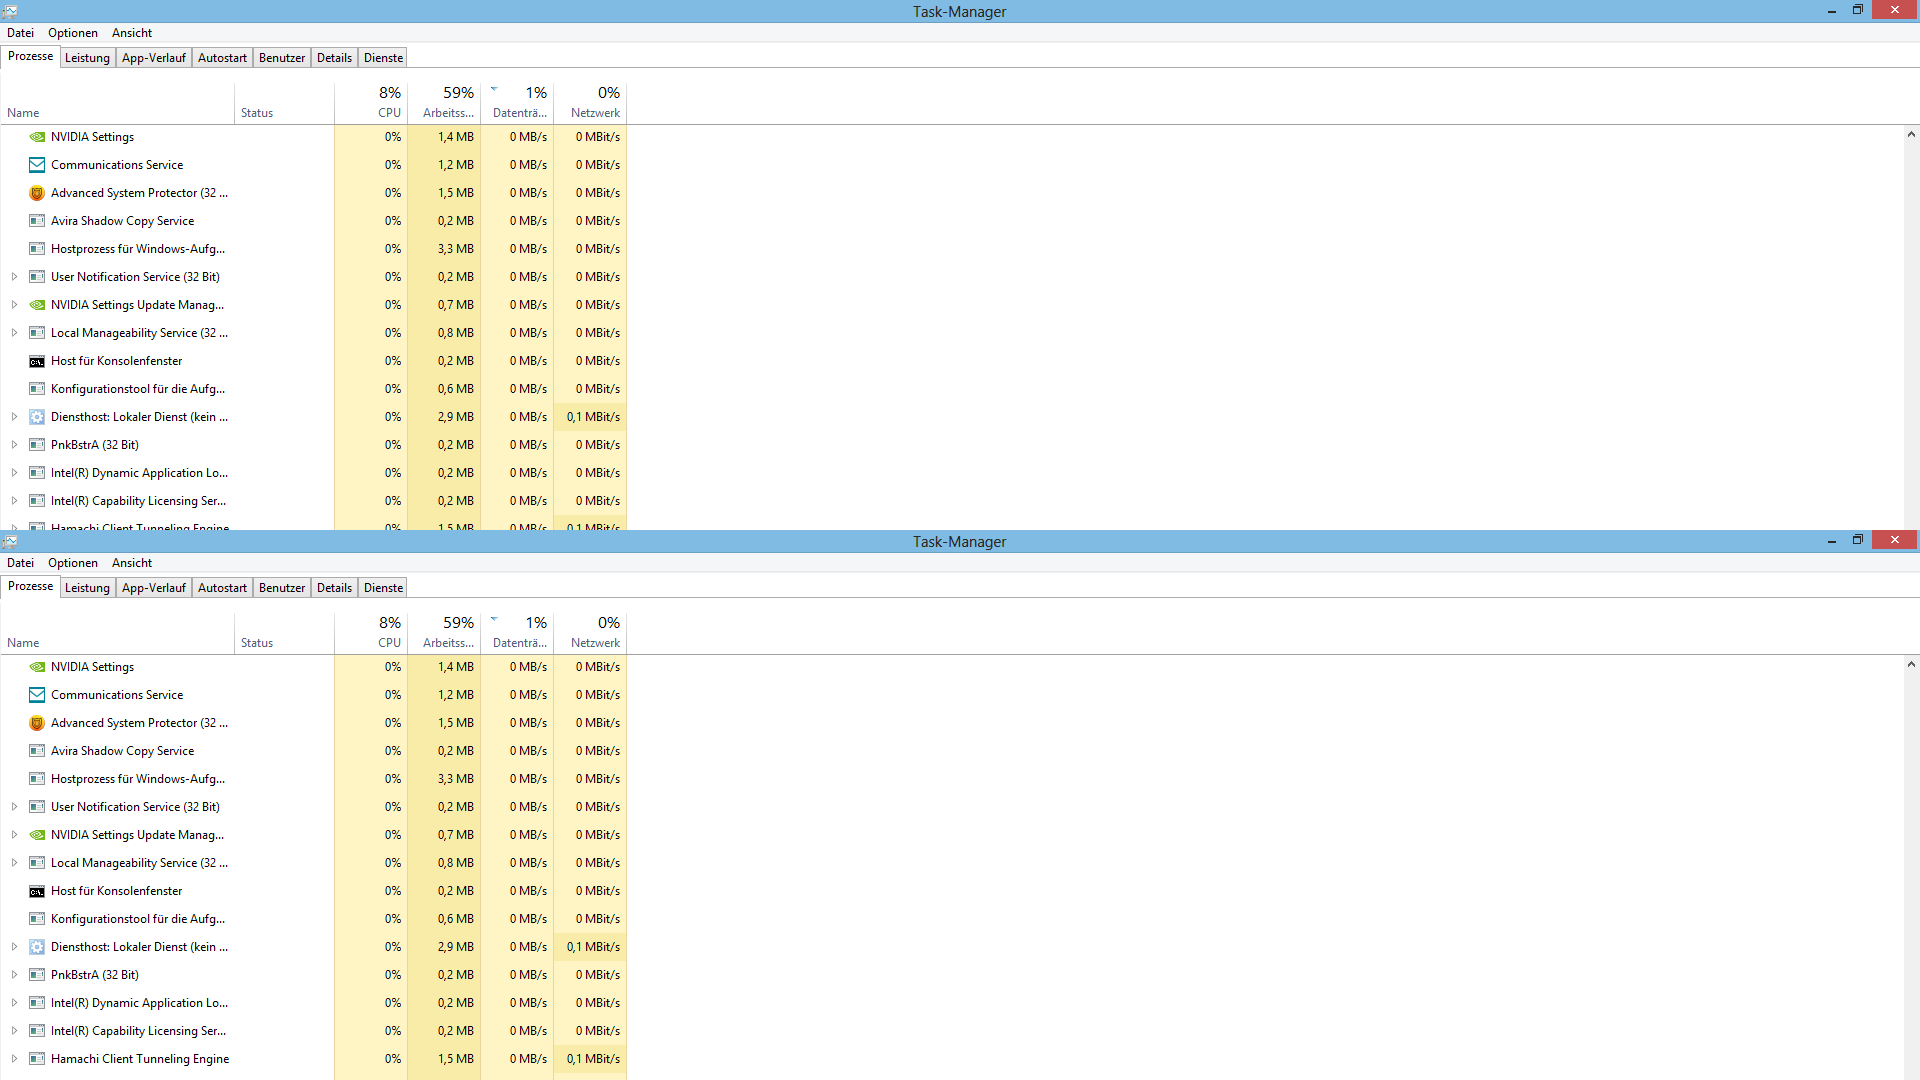Click Task-Manager title bar icon of lower window
Screen dimensions: 1920x1080
10,541
